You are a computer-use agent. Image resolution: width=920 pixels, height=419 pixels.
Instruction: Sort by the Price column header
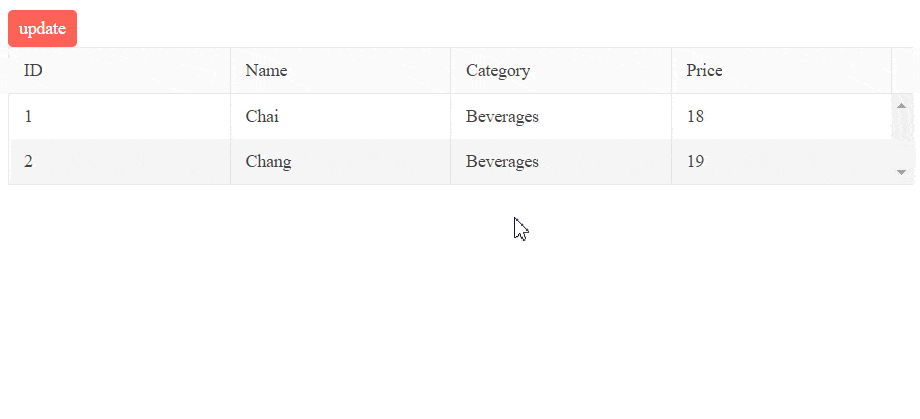click(x=782, y=70)
